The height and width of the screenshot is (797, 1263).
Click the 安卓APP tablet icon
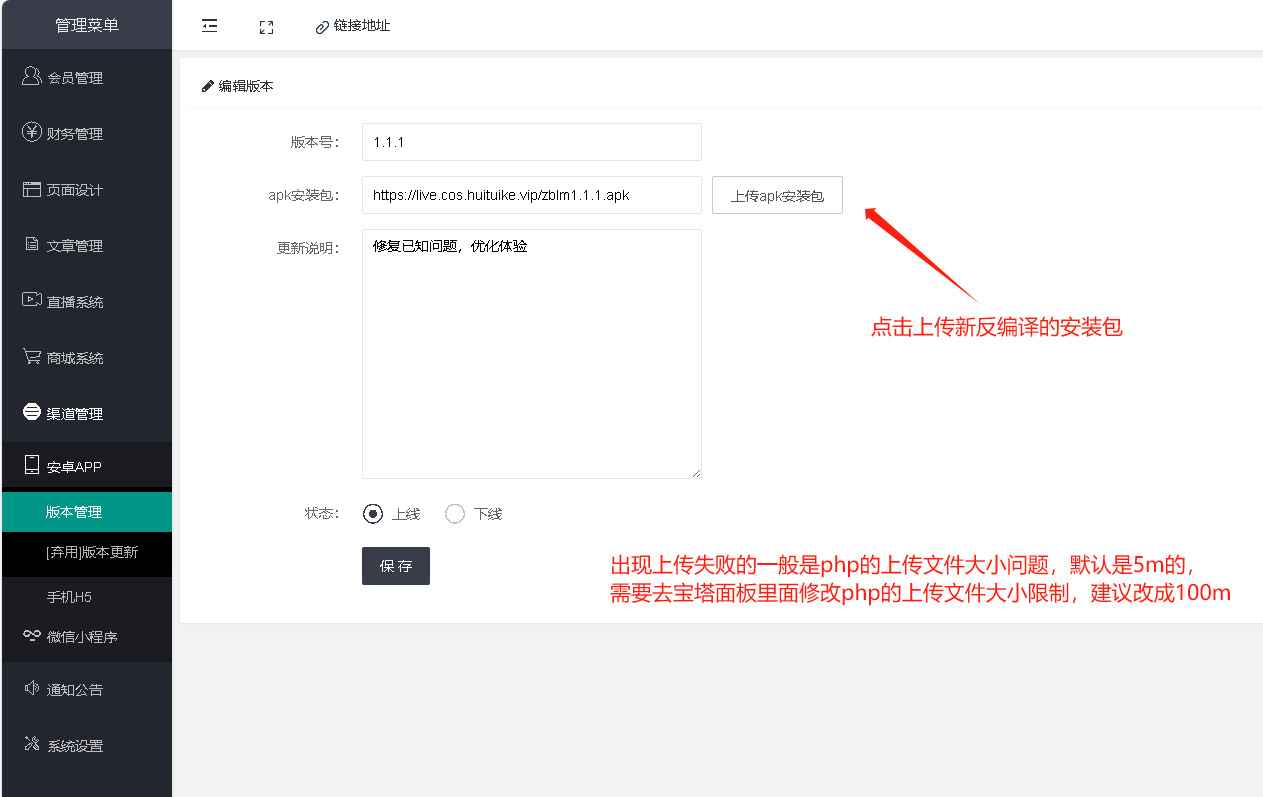[x=31, y=465]
